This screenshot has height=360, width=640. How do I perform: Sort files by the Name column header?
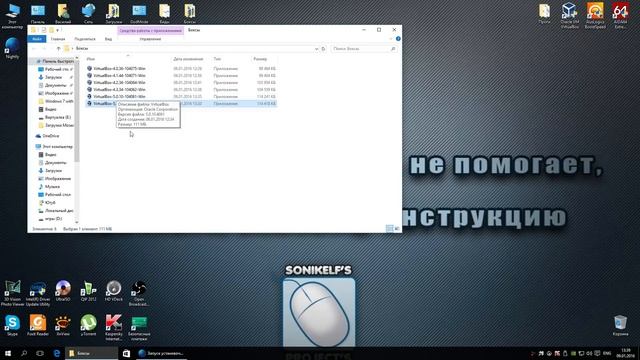91,59
